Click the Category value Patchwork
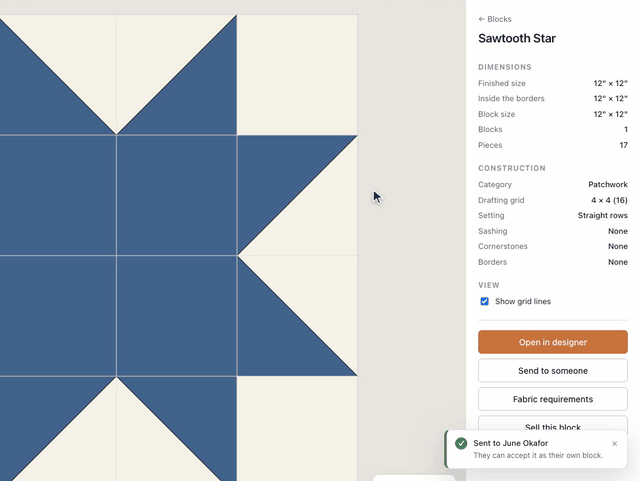This screenshot has width=640, height=481. pyautogui.click(x=608, y=185)
